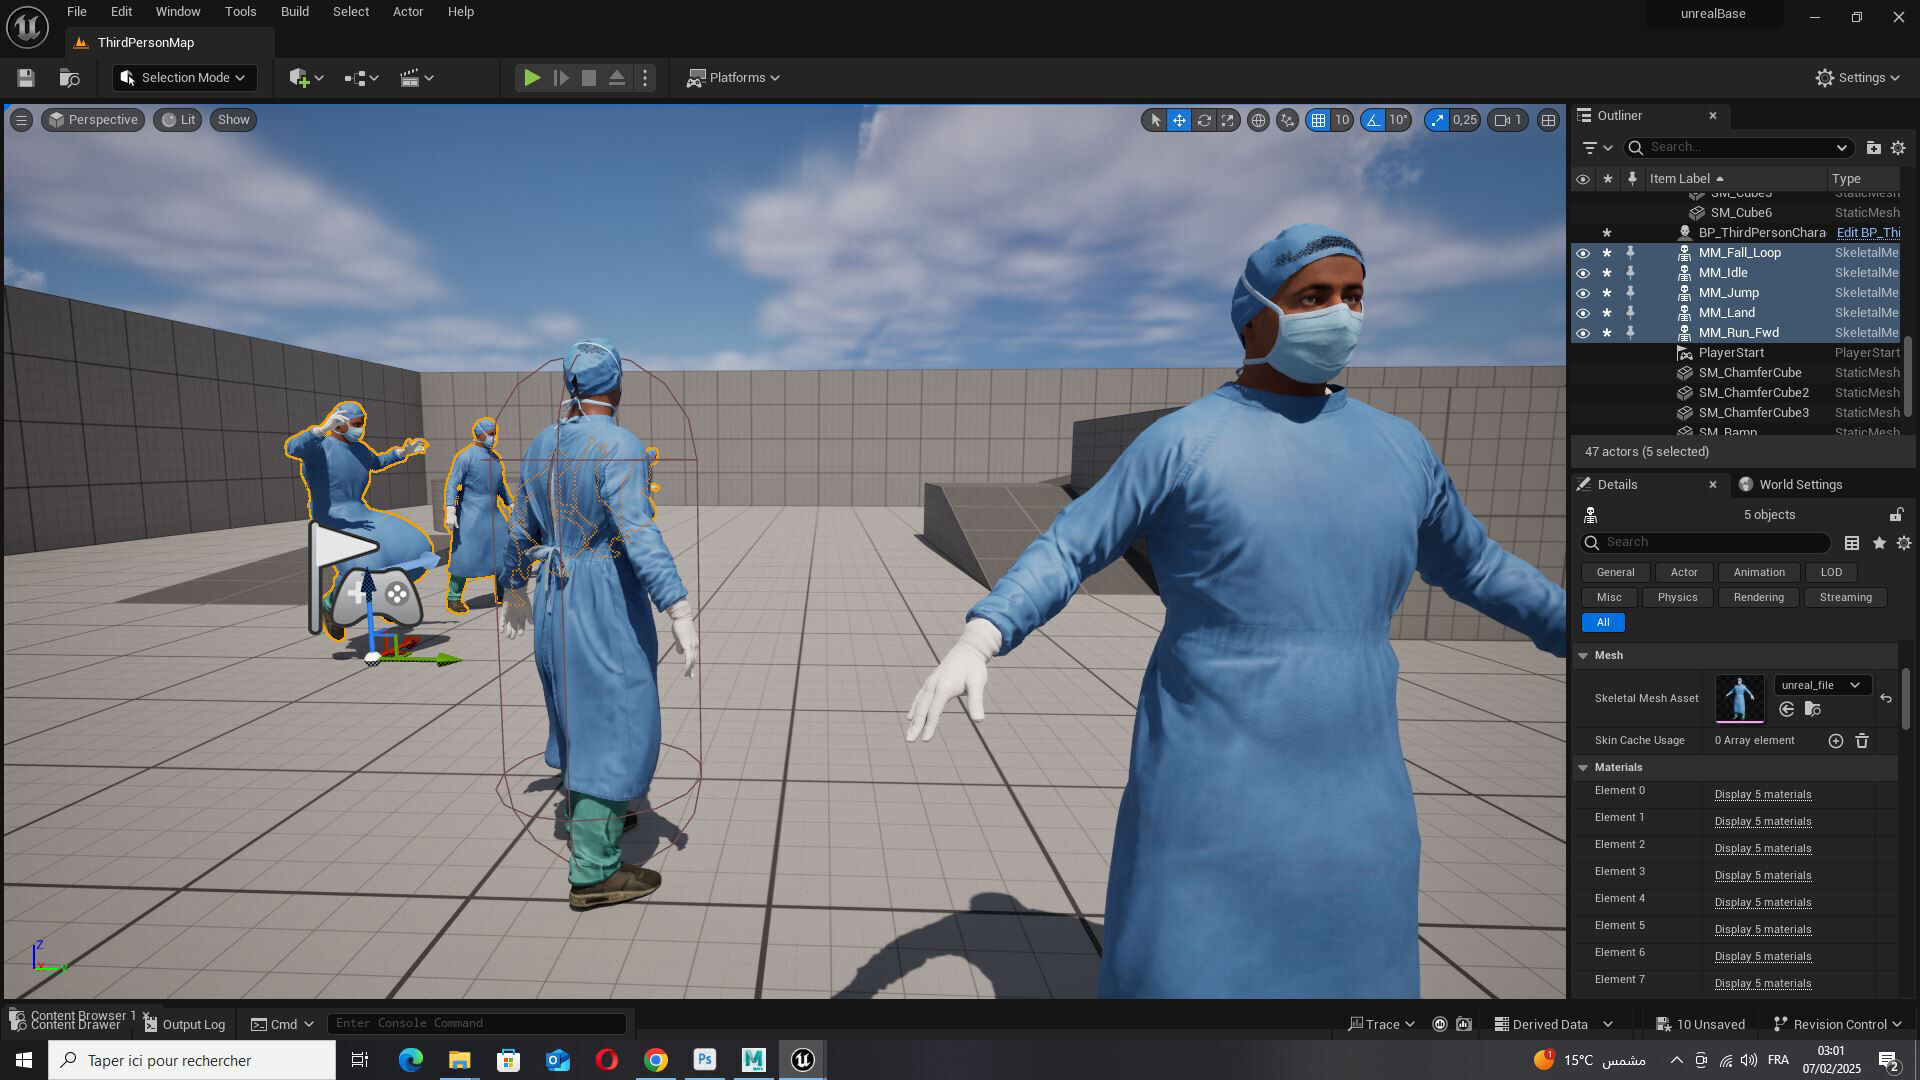1920x1080 pixels.
Task: Open play mode options (three dots)
Action: coord(645,78)
